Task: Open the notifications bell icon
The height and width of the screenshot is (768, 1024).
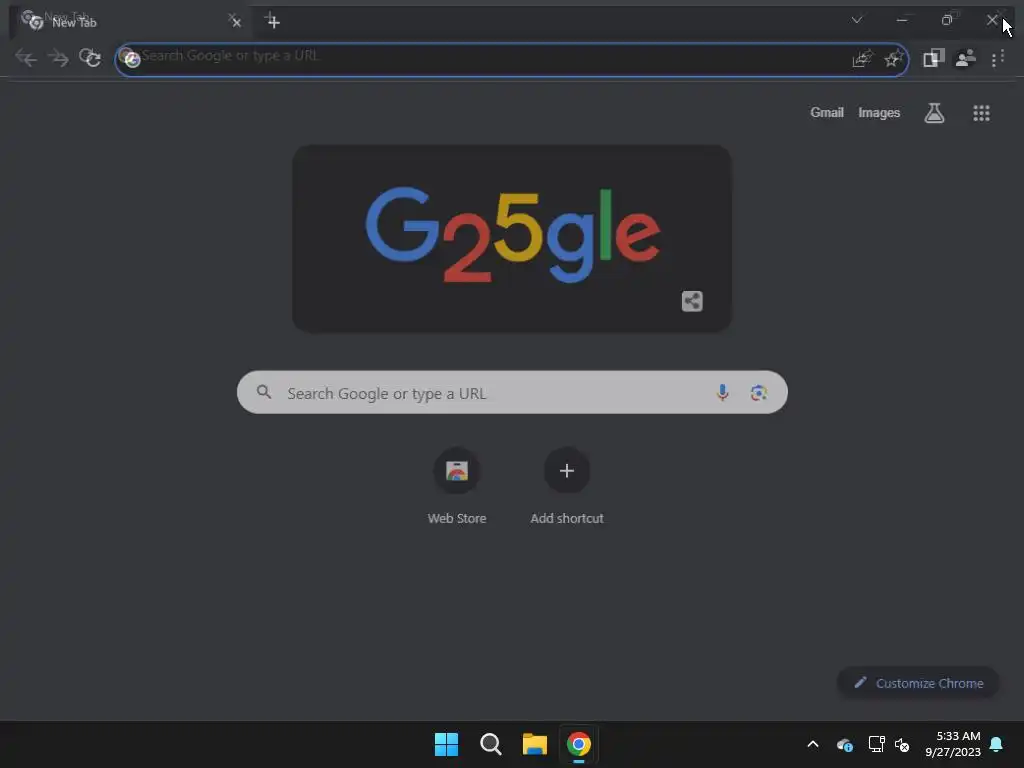Action: [997, 744]
